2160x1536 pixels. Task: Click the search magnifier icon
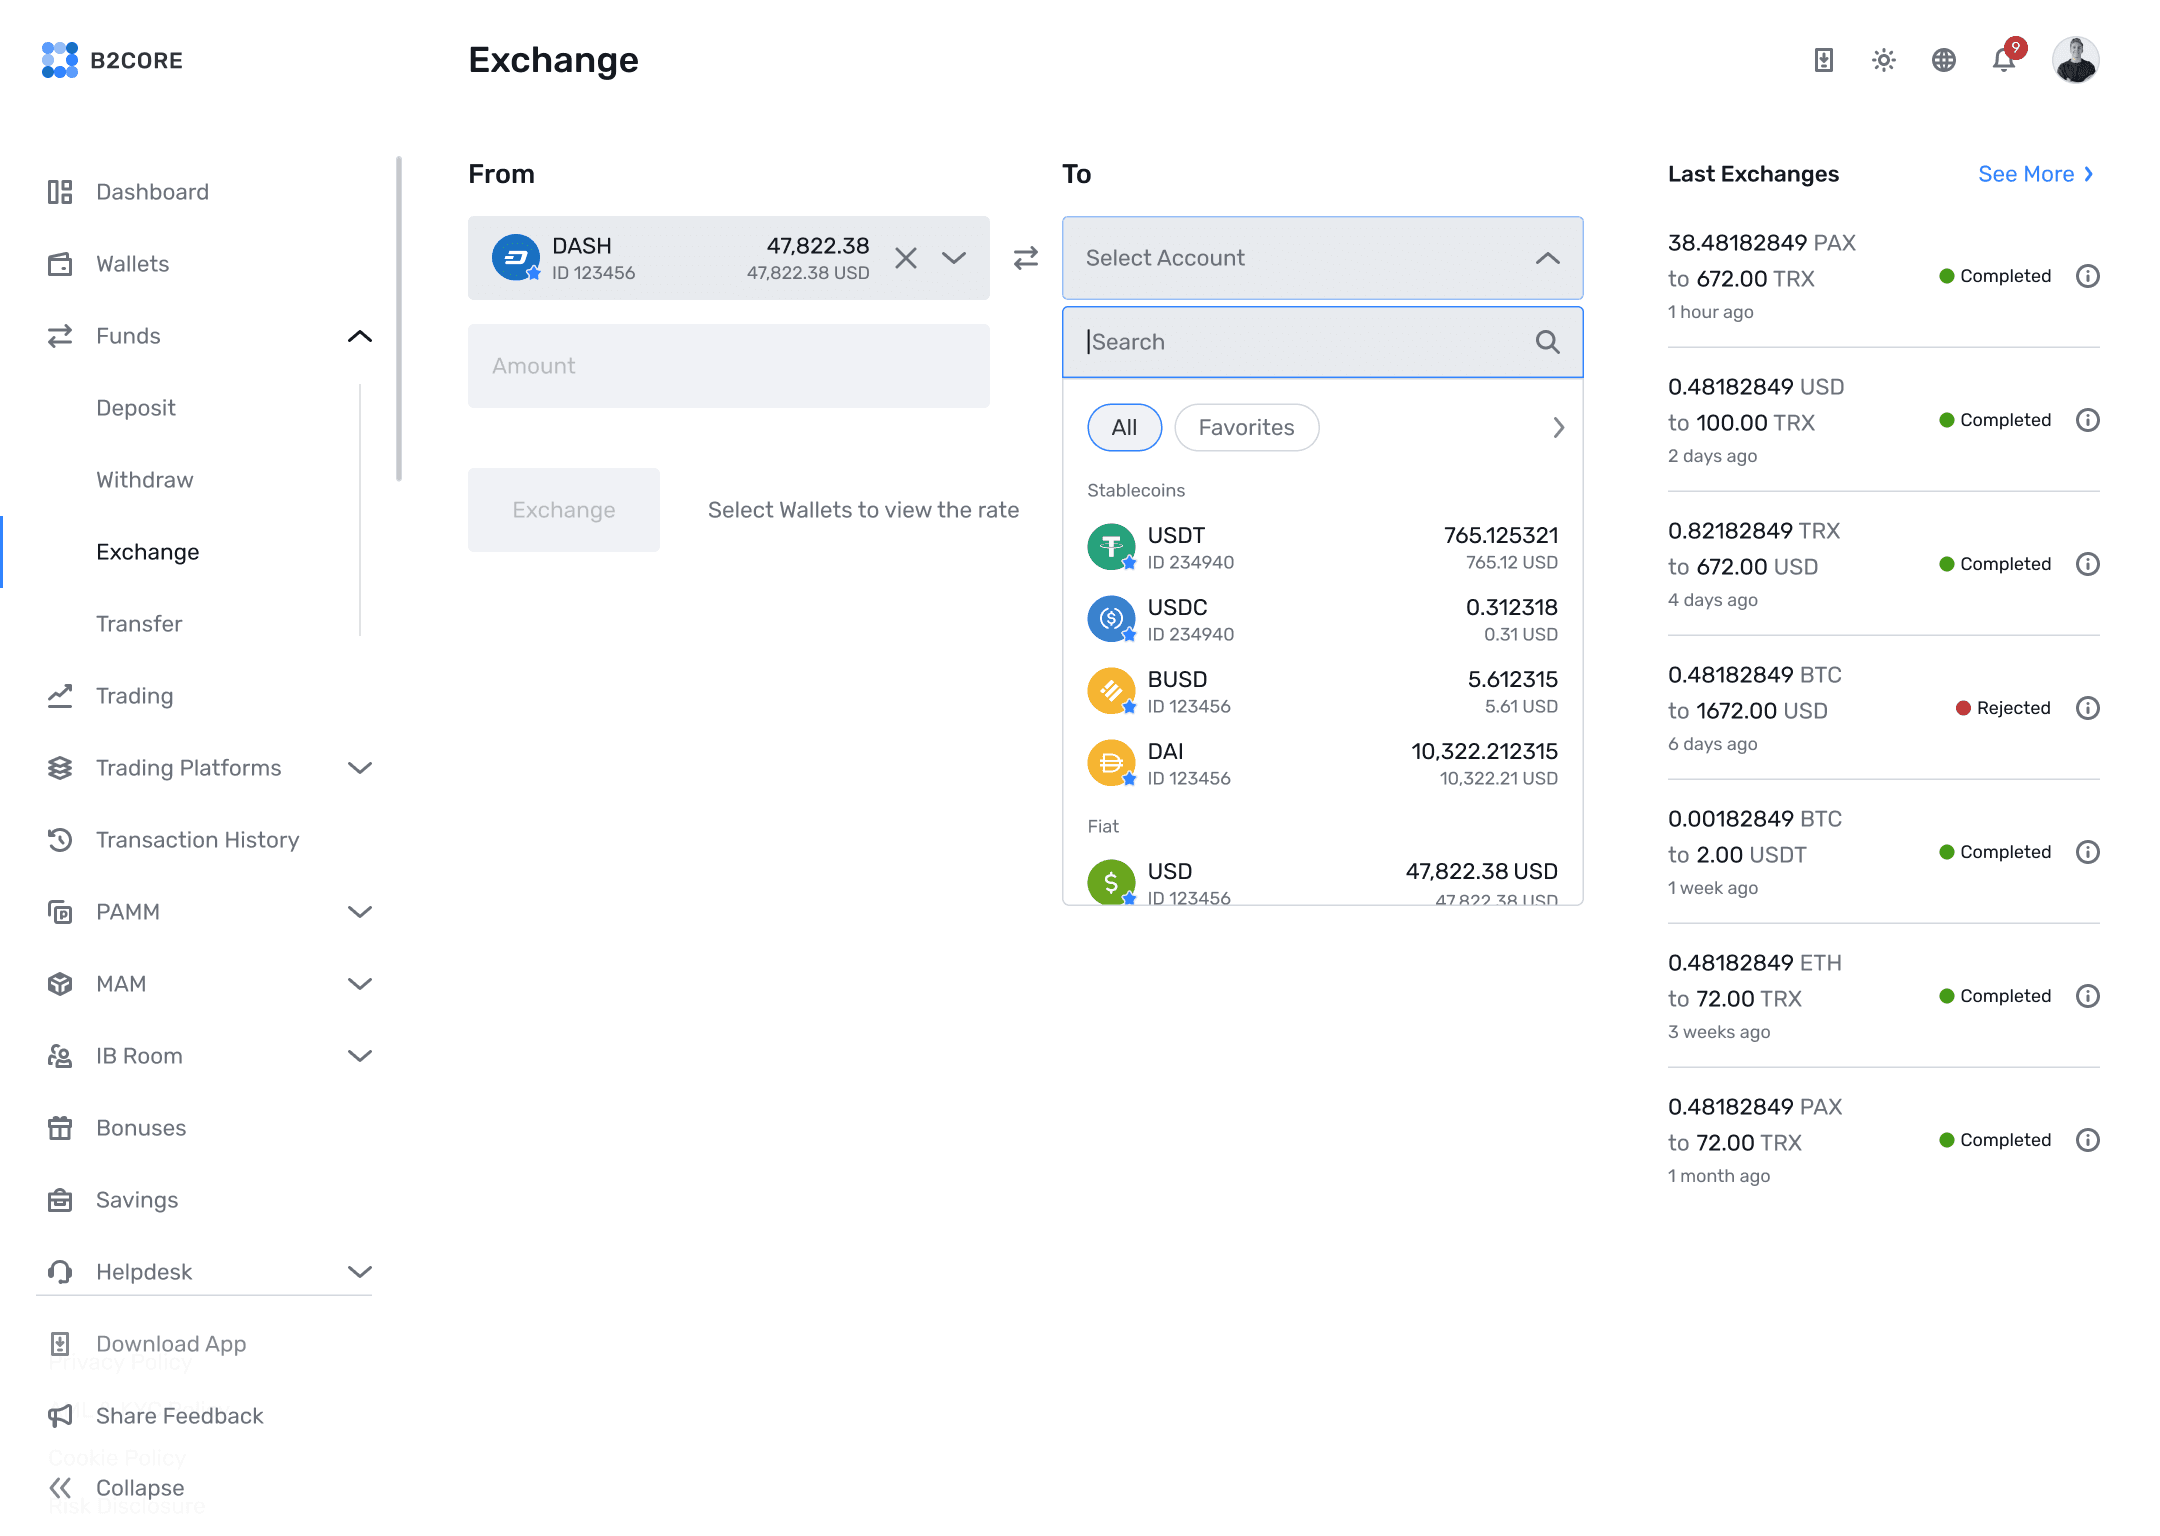(1548, 342)
